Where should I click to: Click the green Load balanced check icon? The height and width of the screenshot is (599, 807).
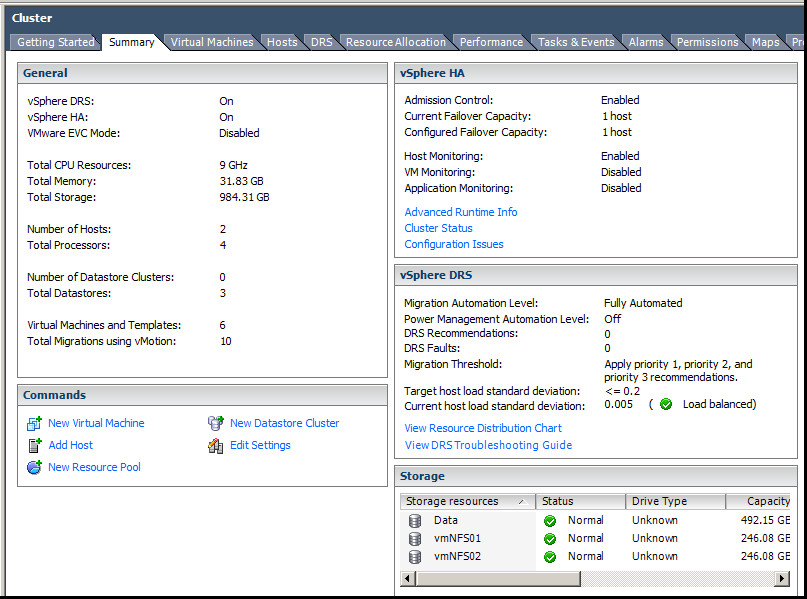point(666,404)
